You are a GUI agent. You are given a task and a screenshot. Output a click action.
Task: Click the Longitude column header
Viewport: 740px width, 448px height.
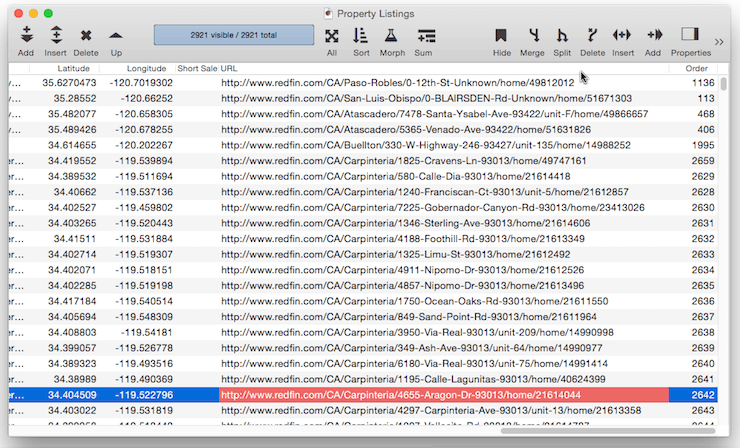[146, 68]
